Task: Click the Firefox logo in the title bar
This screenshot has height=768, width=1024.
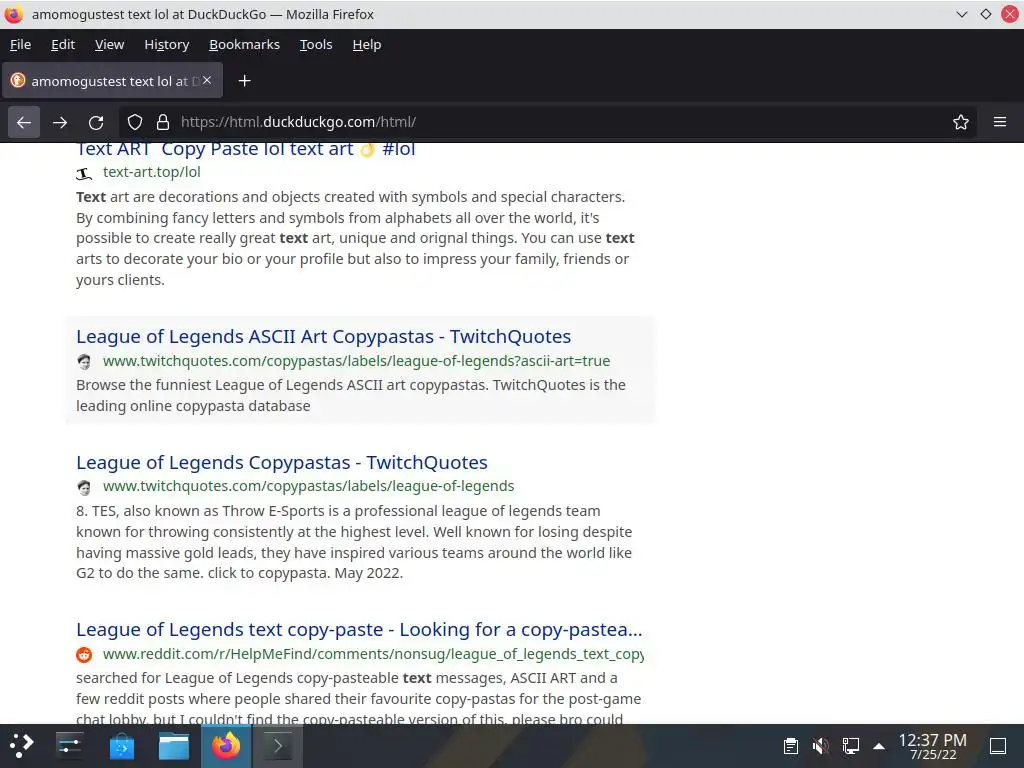Action: coord(14,14)
